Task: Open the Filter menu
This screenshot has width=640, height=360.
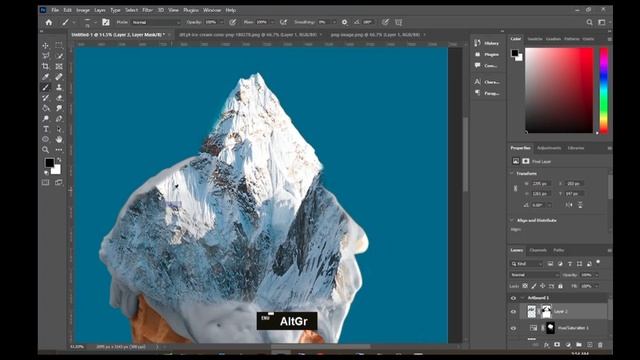Action: [147, 10]
